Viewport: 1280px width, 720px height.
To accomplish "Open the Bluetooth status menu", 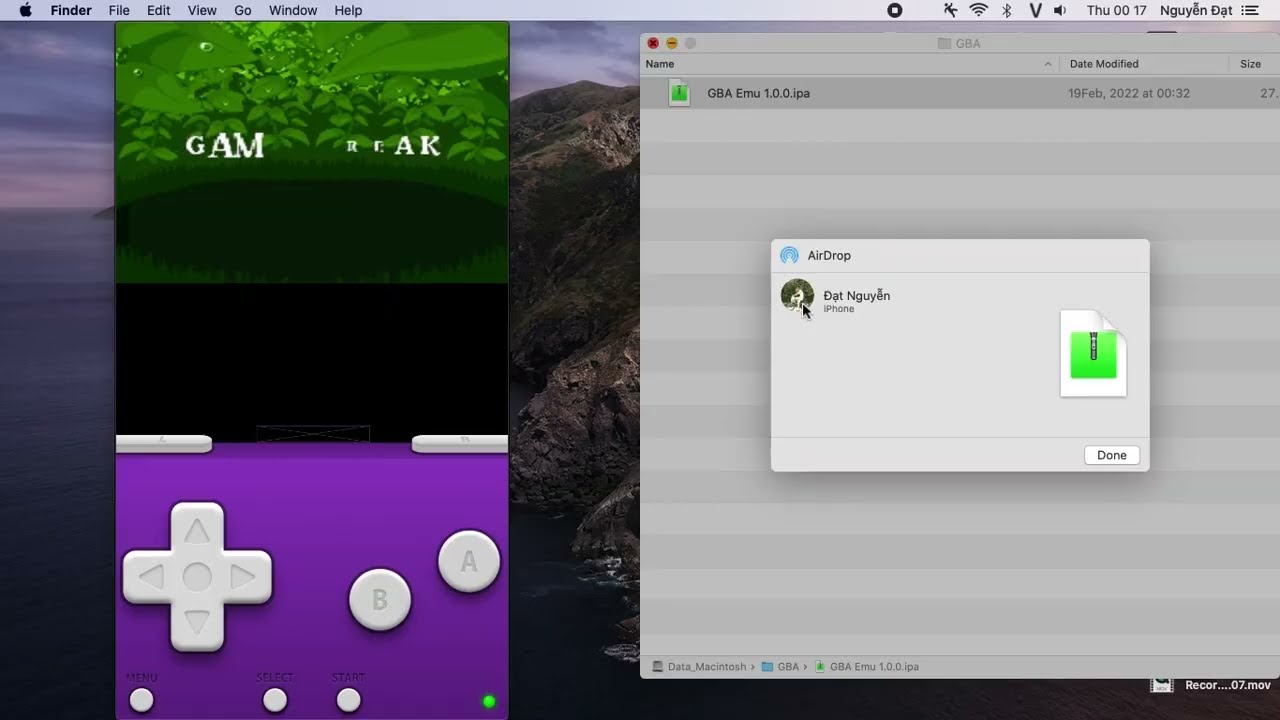I will pyautogui.click(x=1007, y=10).
